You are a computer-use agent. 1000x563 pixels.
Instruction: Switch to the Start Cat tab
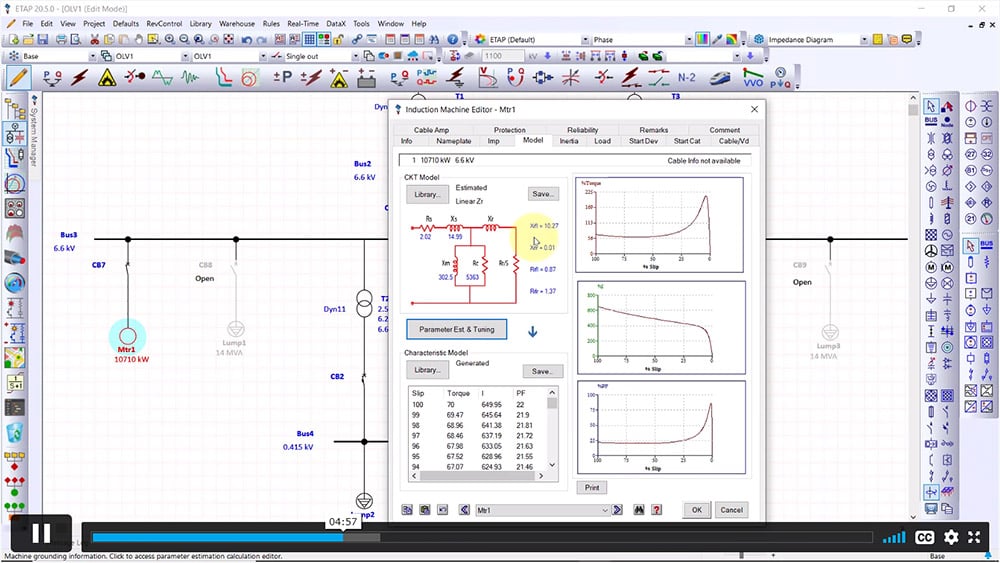[x=687, y=141]
